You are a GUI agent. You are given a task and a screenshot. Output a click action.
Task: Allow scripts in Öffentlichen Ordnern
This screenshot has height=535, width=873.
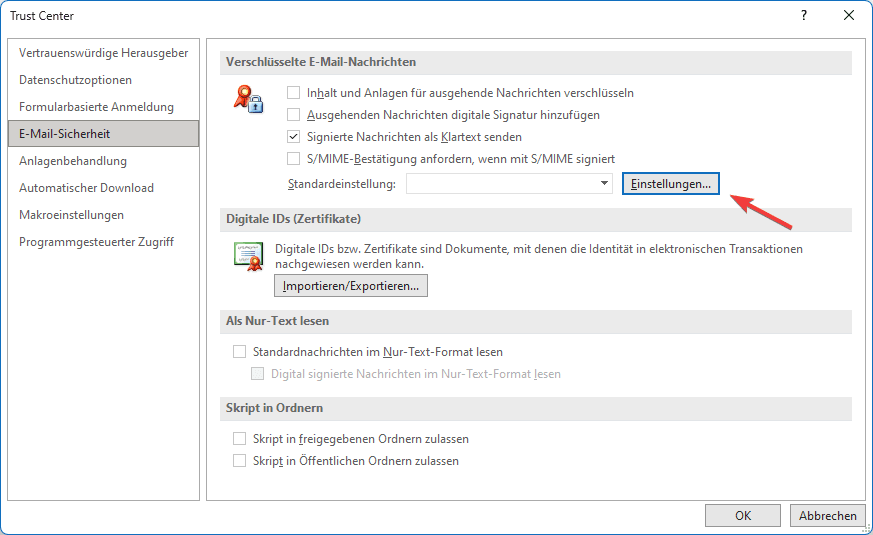point(239,461)
